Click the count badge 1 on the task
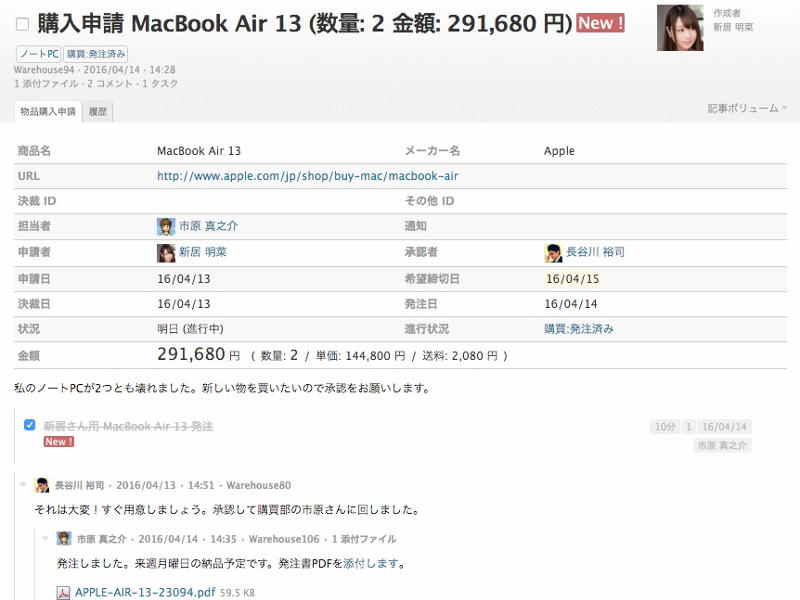 tap(688, 427)
